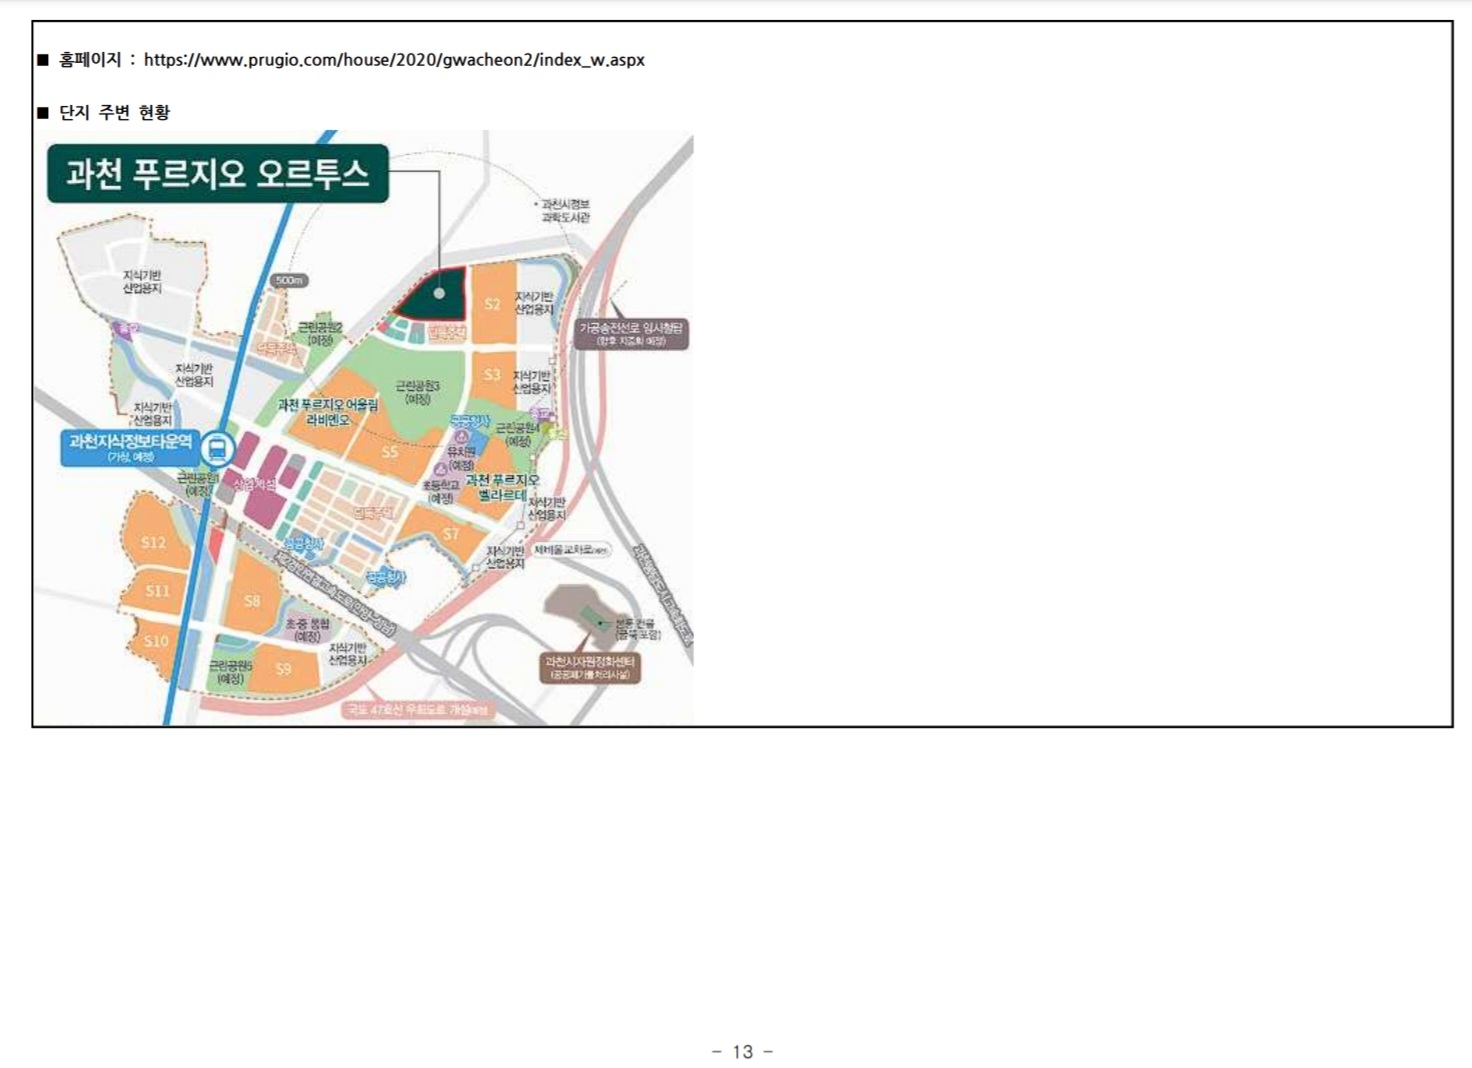1472x1068 pixels.
Task: Click the subway train icon on map
Action: pos(217,449)
